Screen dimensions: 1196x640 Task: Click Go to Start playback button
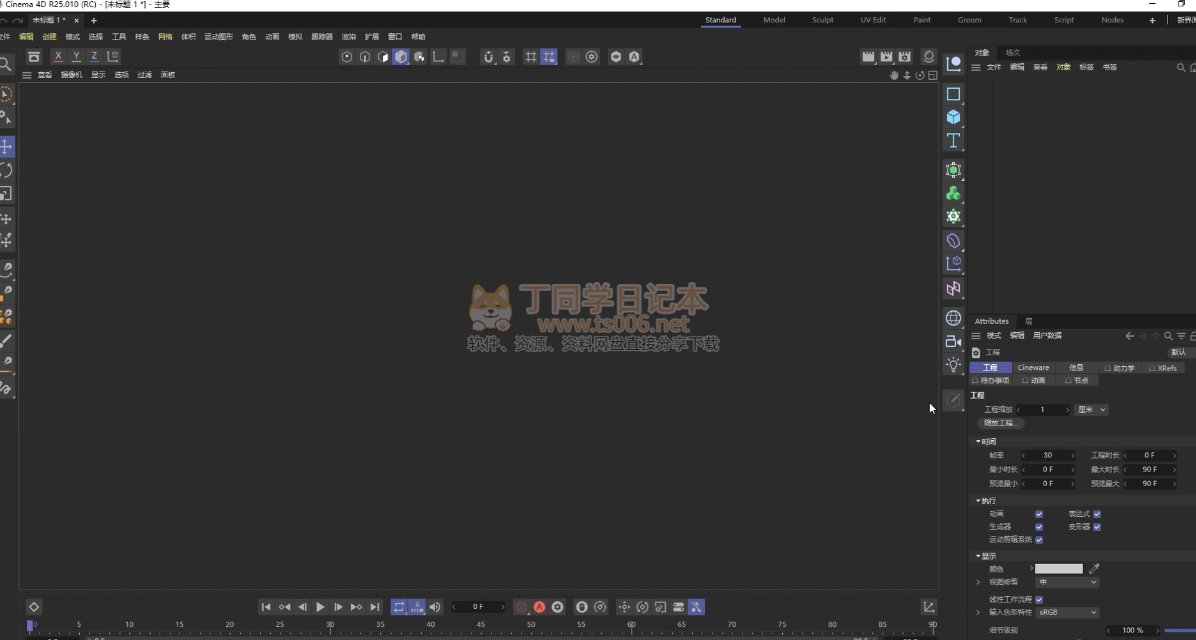tap(265, 607)
